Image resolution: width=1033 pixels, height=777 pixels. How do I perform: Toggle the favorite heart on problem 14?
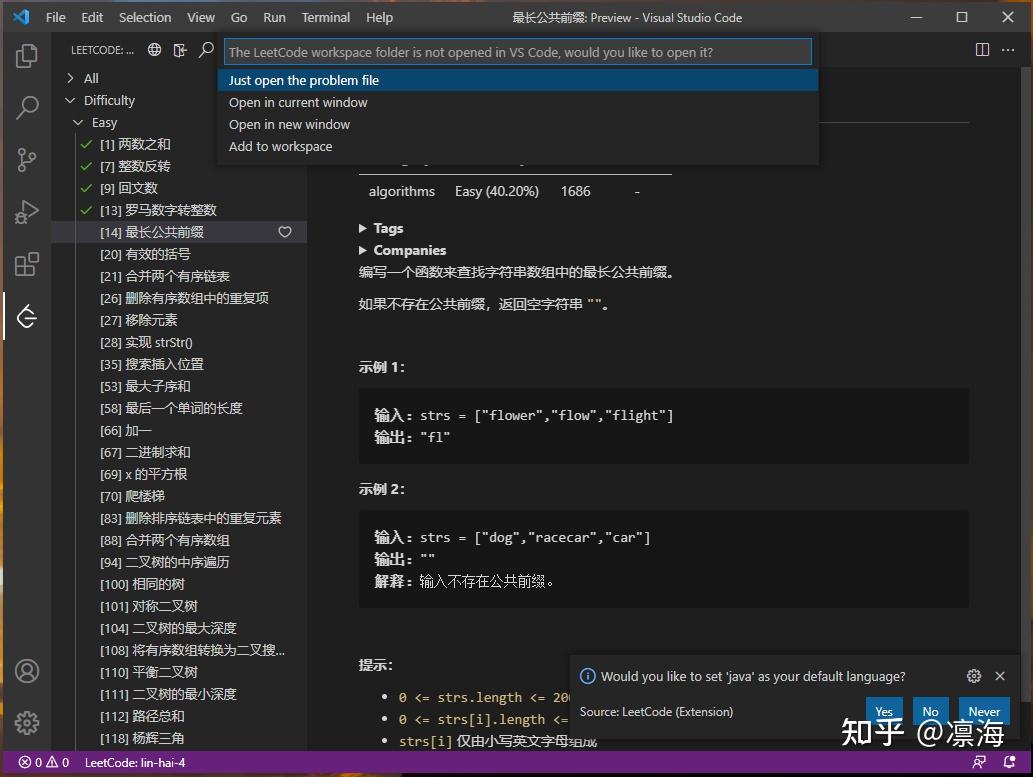[285, 231]
